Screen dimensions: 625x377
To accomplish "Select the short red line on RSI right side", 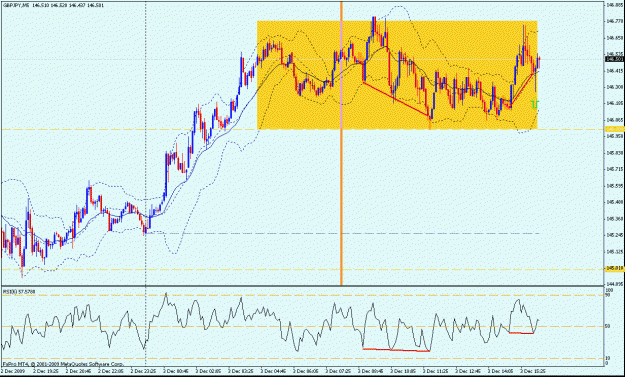I will click(x=521, y=332).
